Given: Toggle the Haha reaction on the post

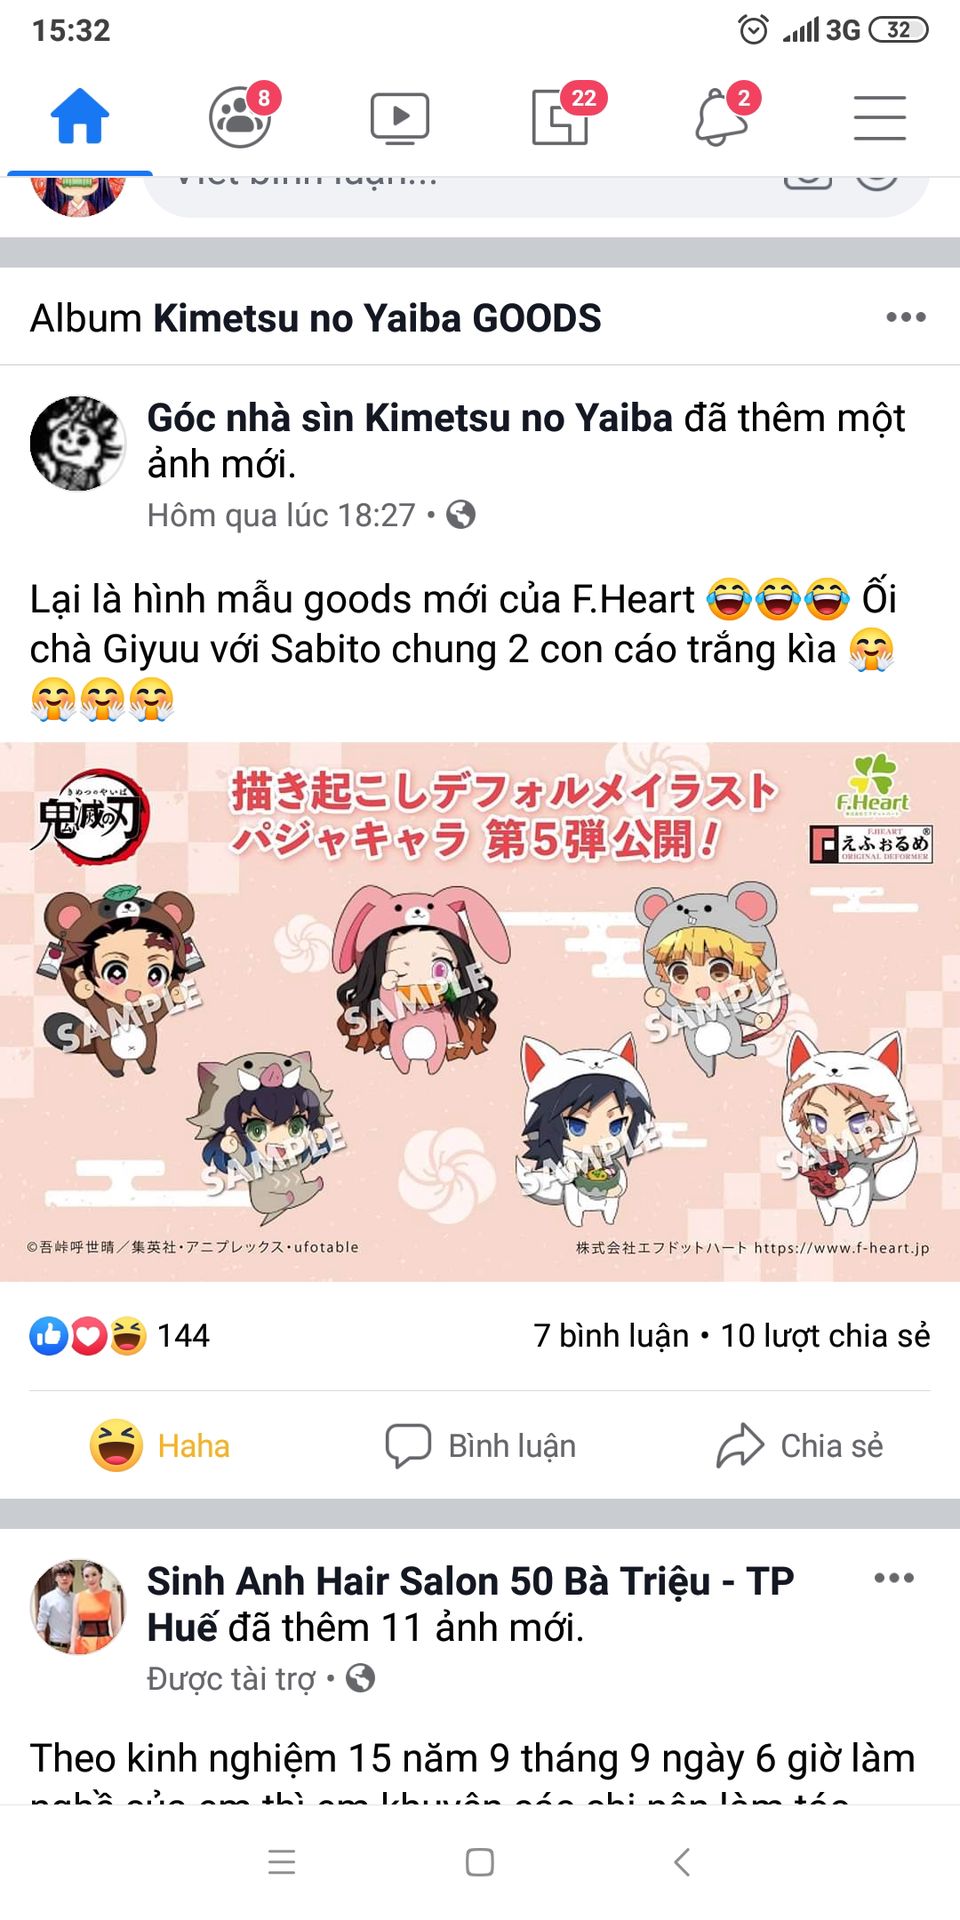Looking at the screenshot, I should (x=160, y=1446).
